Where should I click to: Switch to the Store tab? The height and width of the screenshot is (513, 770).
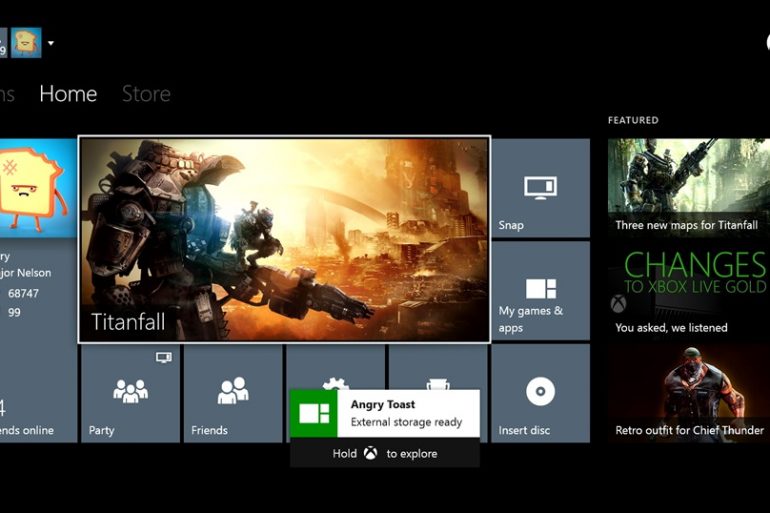[146, 94]
